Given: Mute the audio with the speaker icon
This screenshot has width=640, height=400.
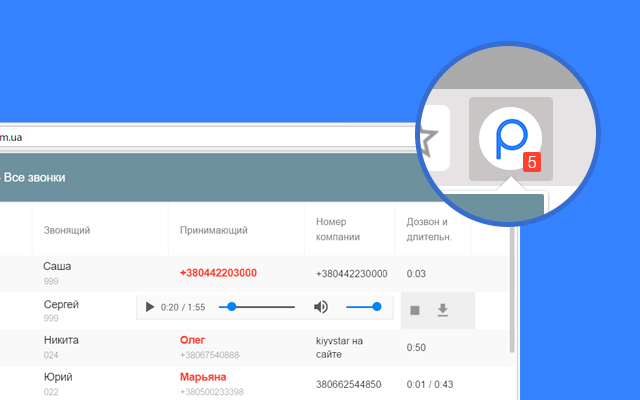Looking at the screenshot, I should pos(321,307).
